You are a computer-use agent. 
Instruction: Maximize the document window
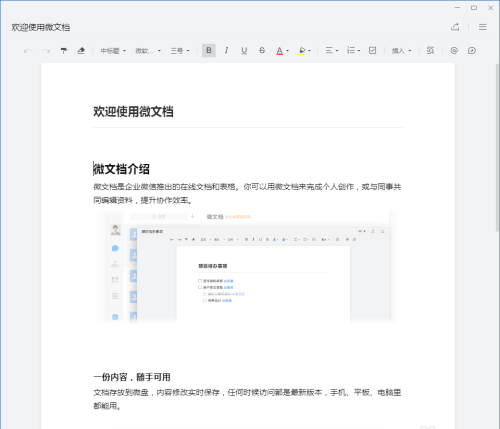474,8
